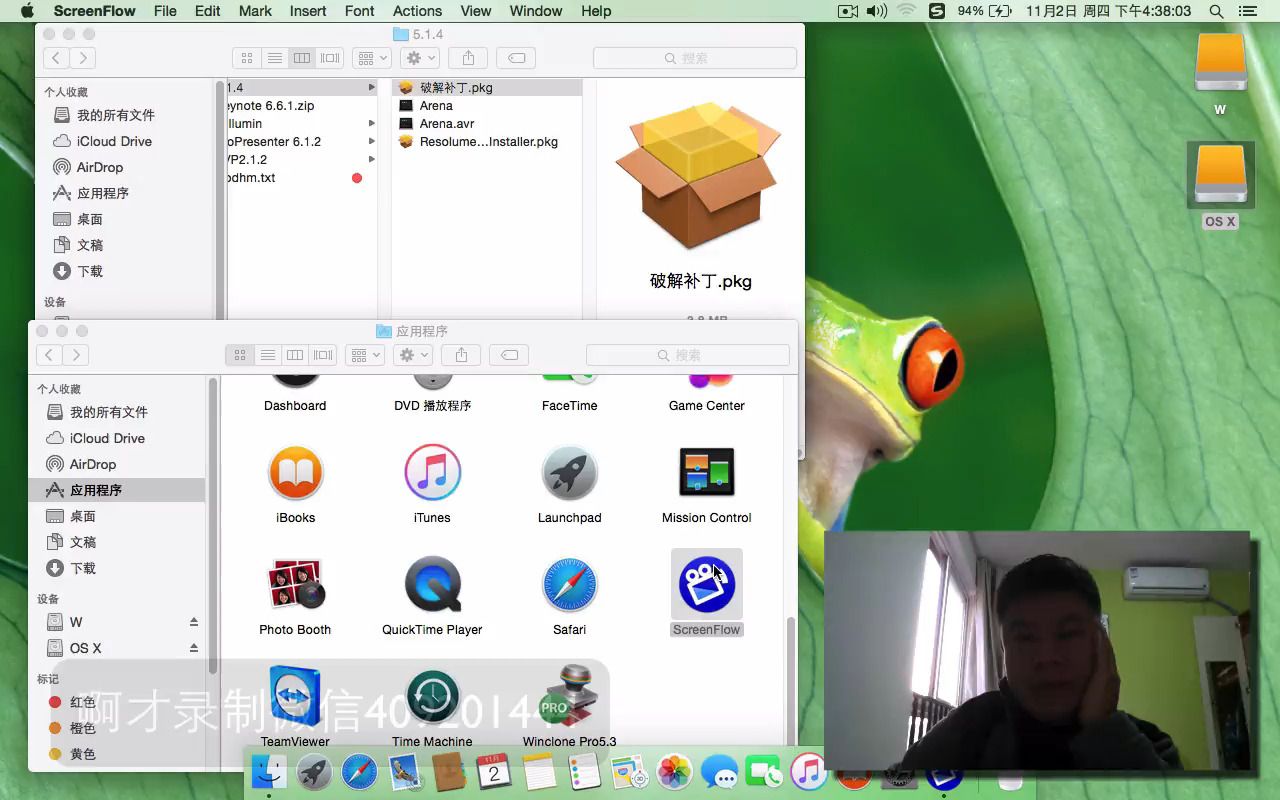
Task: Switch 5.1.4 window to column view
Action: click(x=302, y=58)
